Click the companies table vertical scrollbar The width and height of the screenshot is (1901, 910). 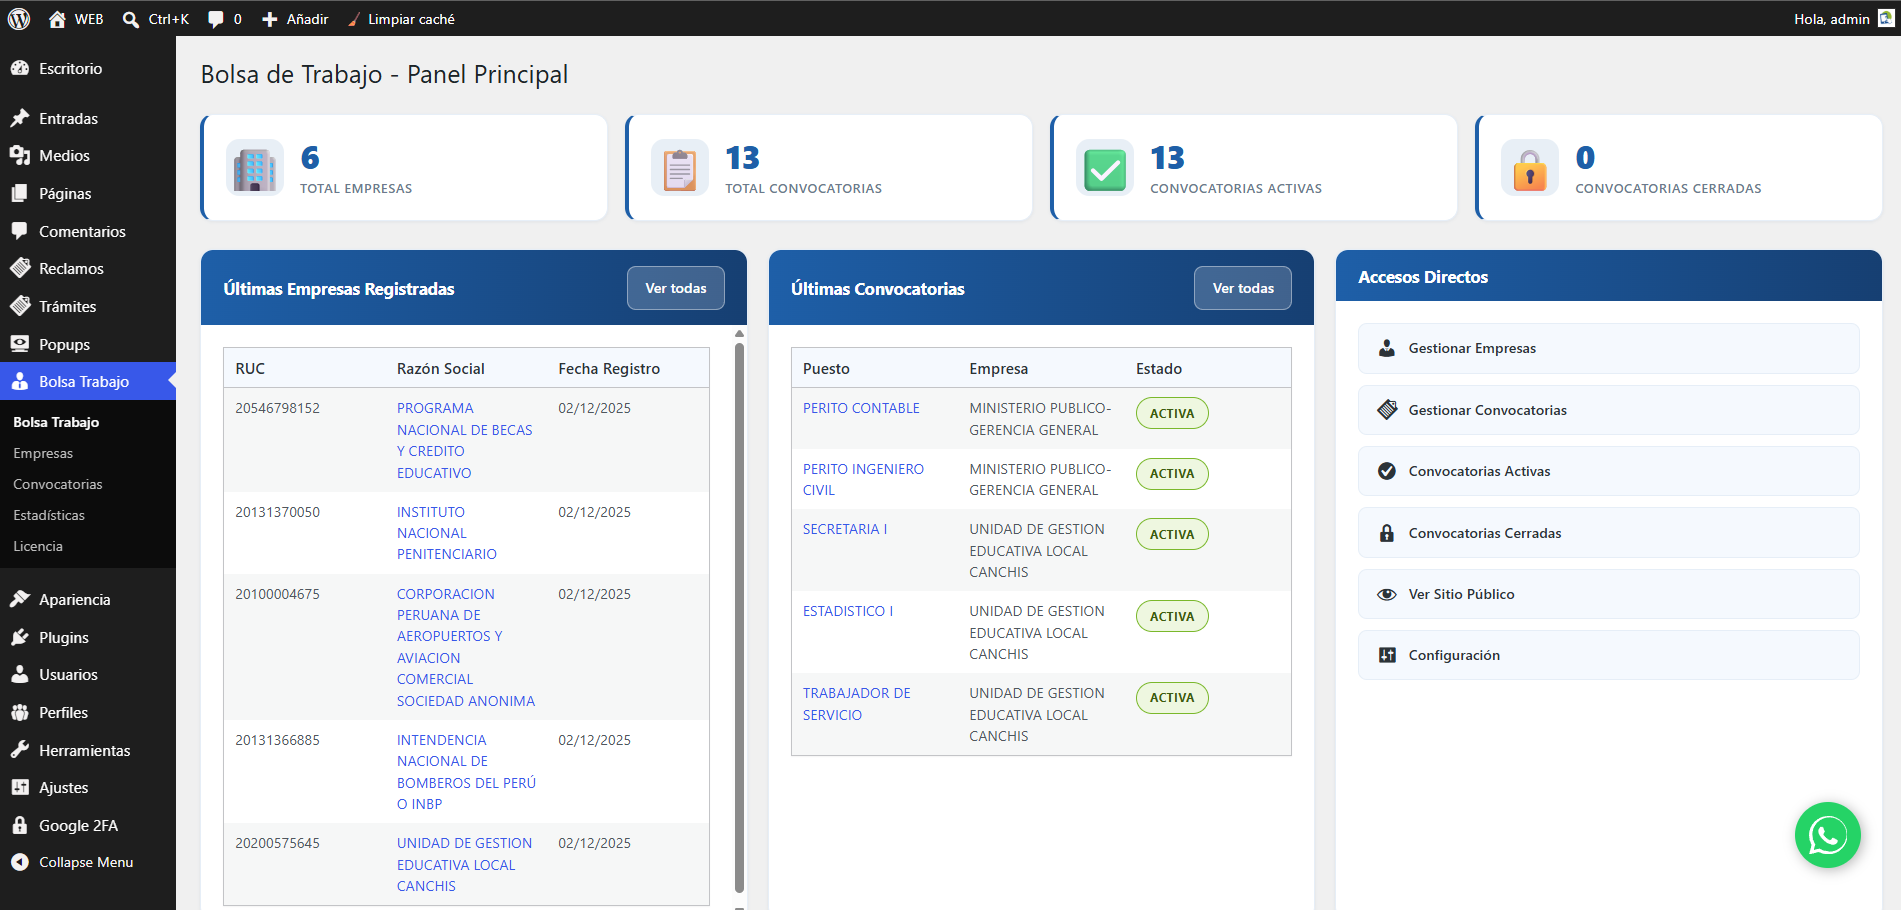pyautogui.click(x=739, y=616)
